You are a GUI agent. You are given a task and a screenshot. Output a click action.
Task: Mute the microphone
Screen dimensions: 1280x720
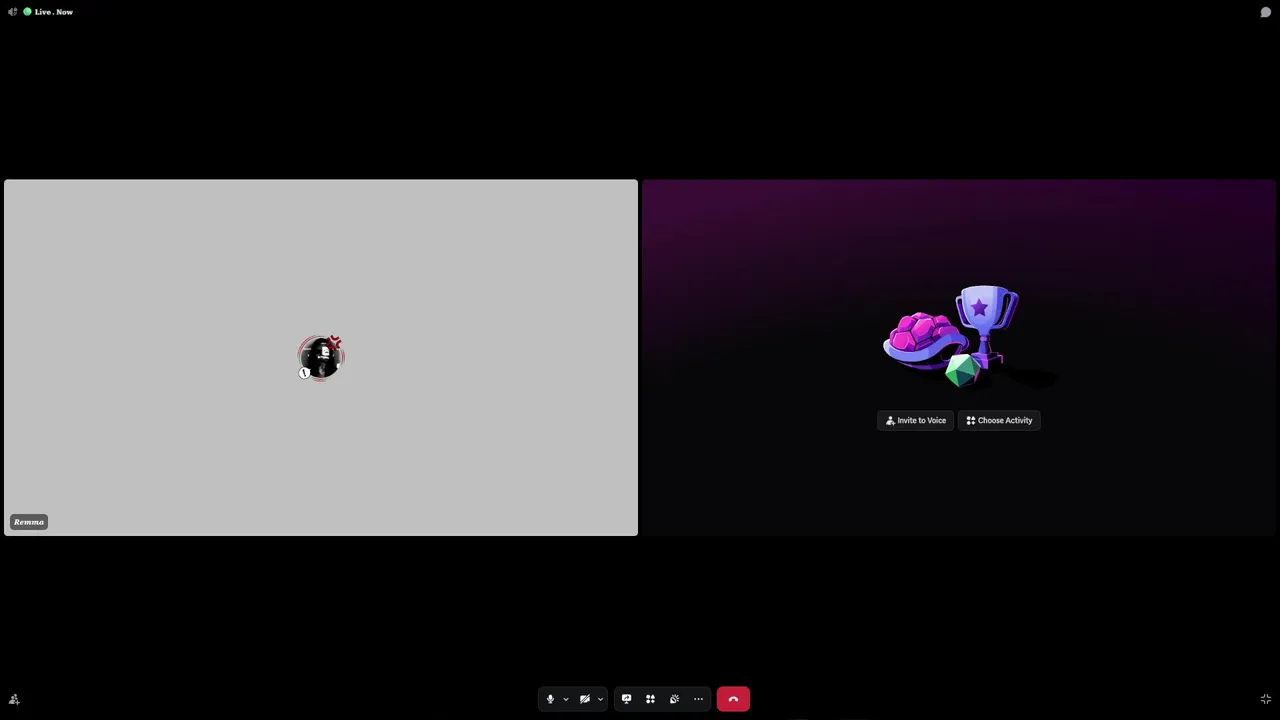coord(550,699)
